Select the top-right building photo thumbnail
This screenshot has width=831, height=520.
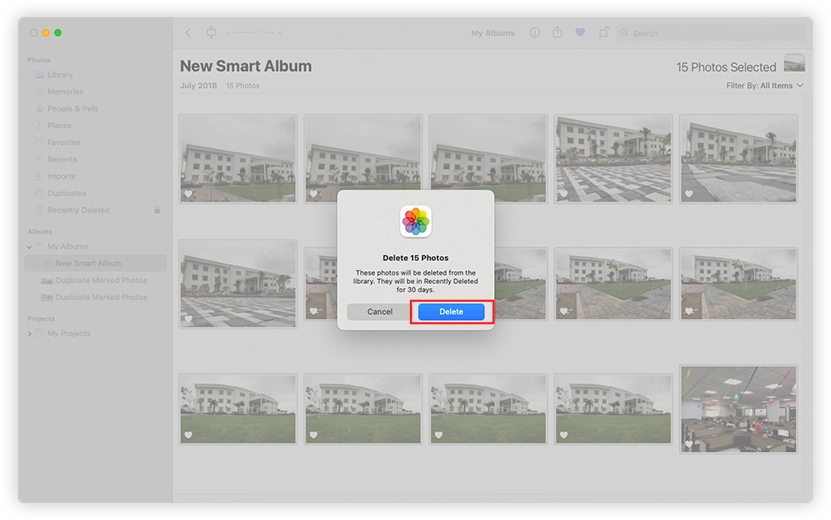[738, 158]
